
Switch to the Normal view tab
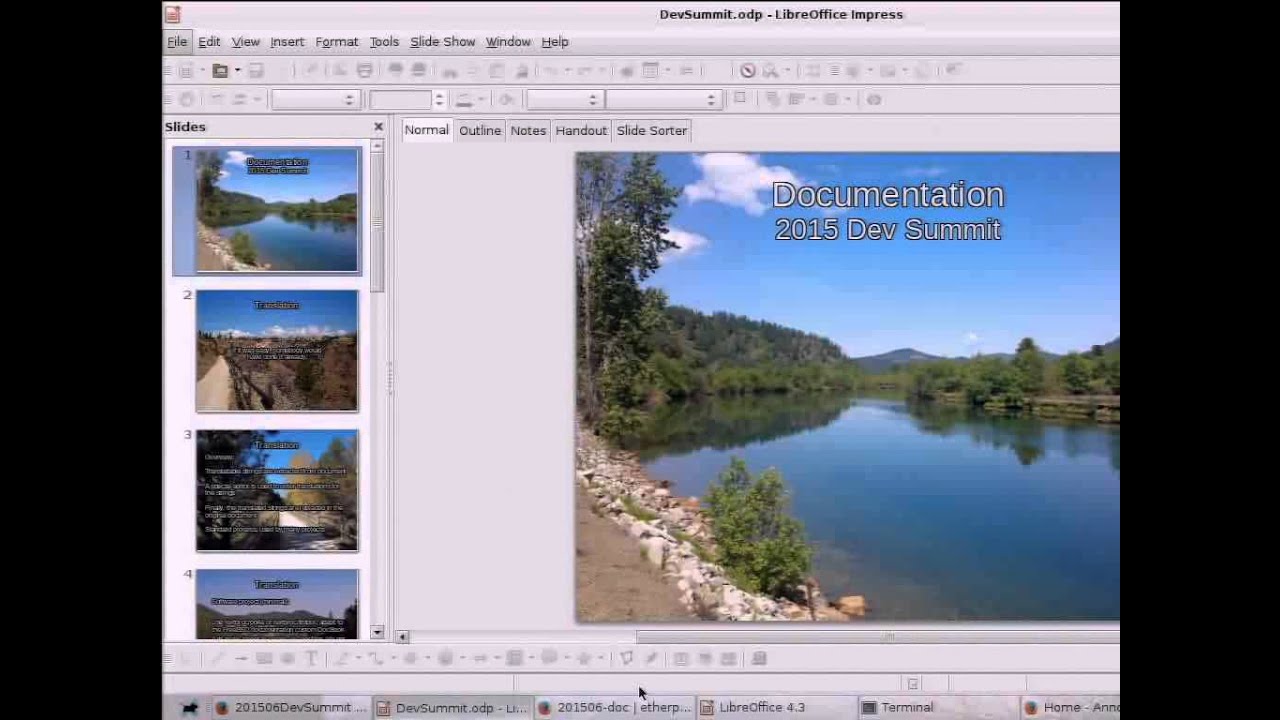426,130
